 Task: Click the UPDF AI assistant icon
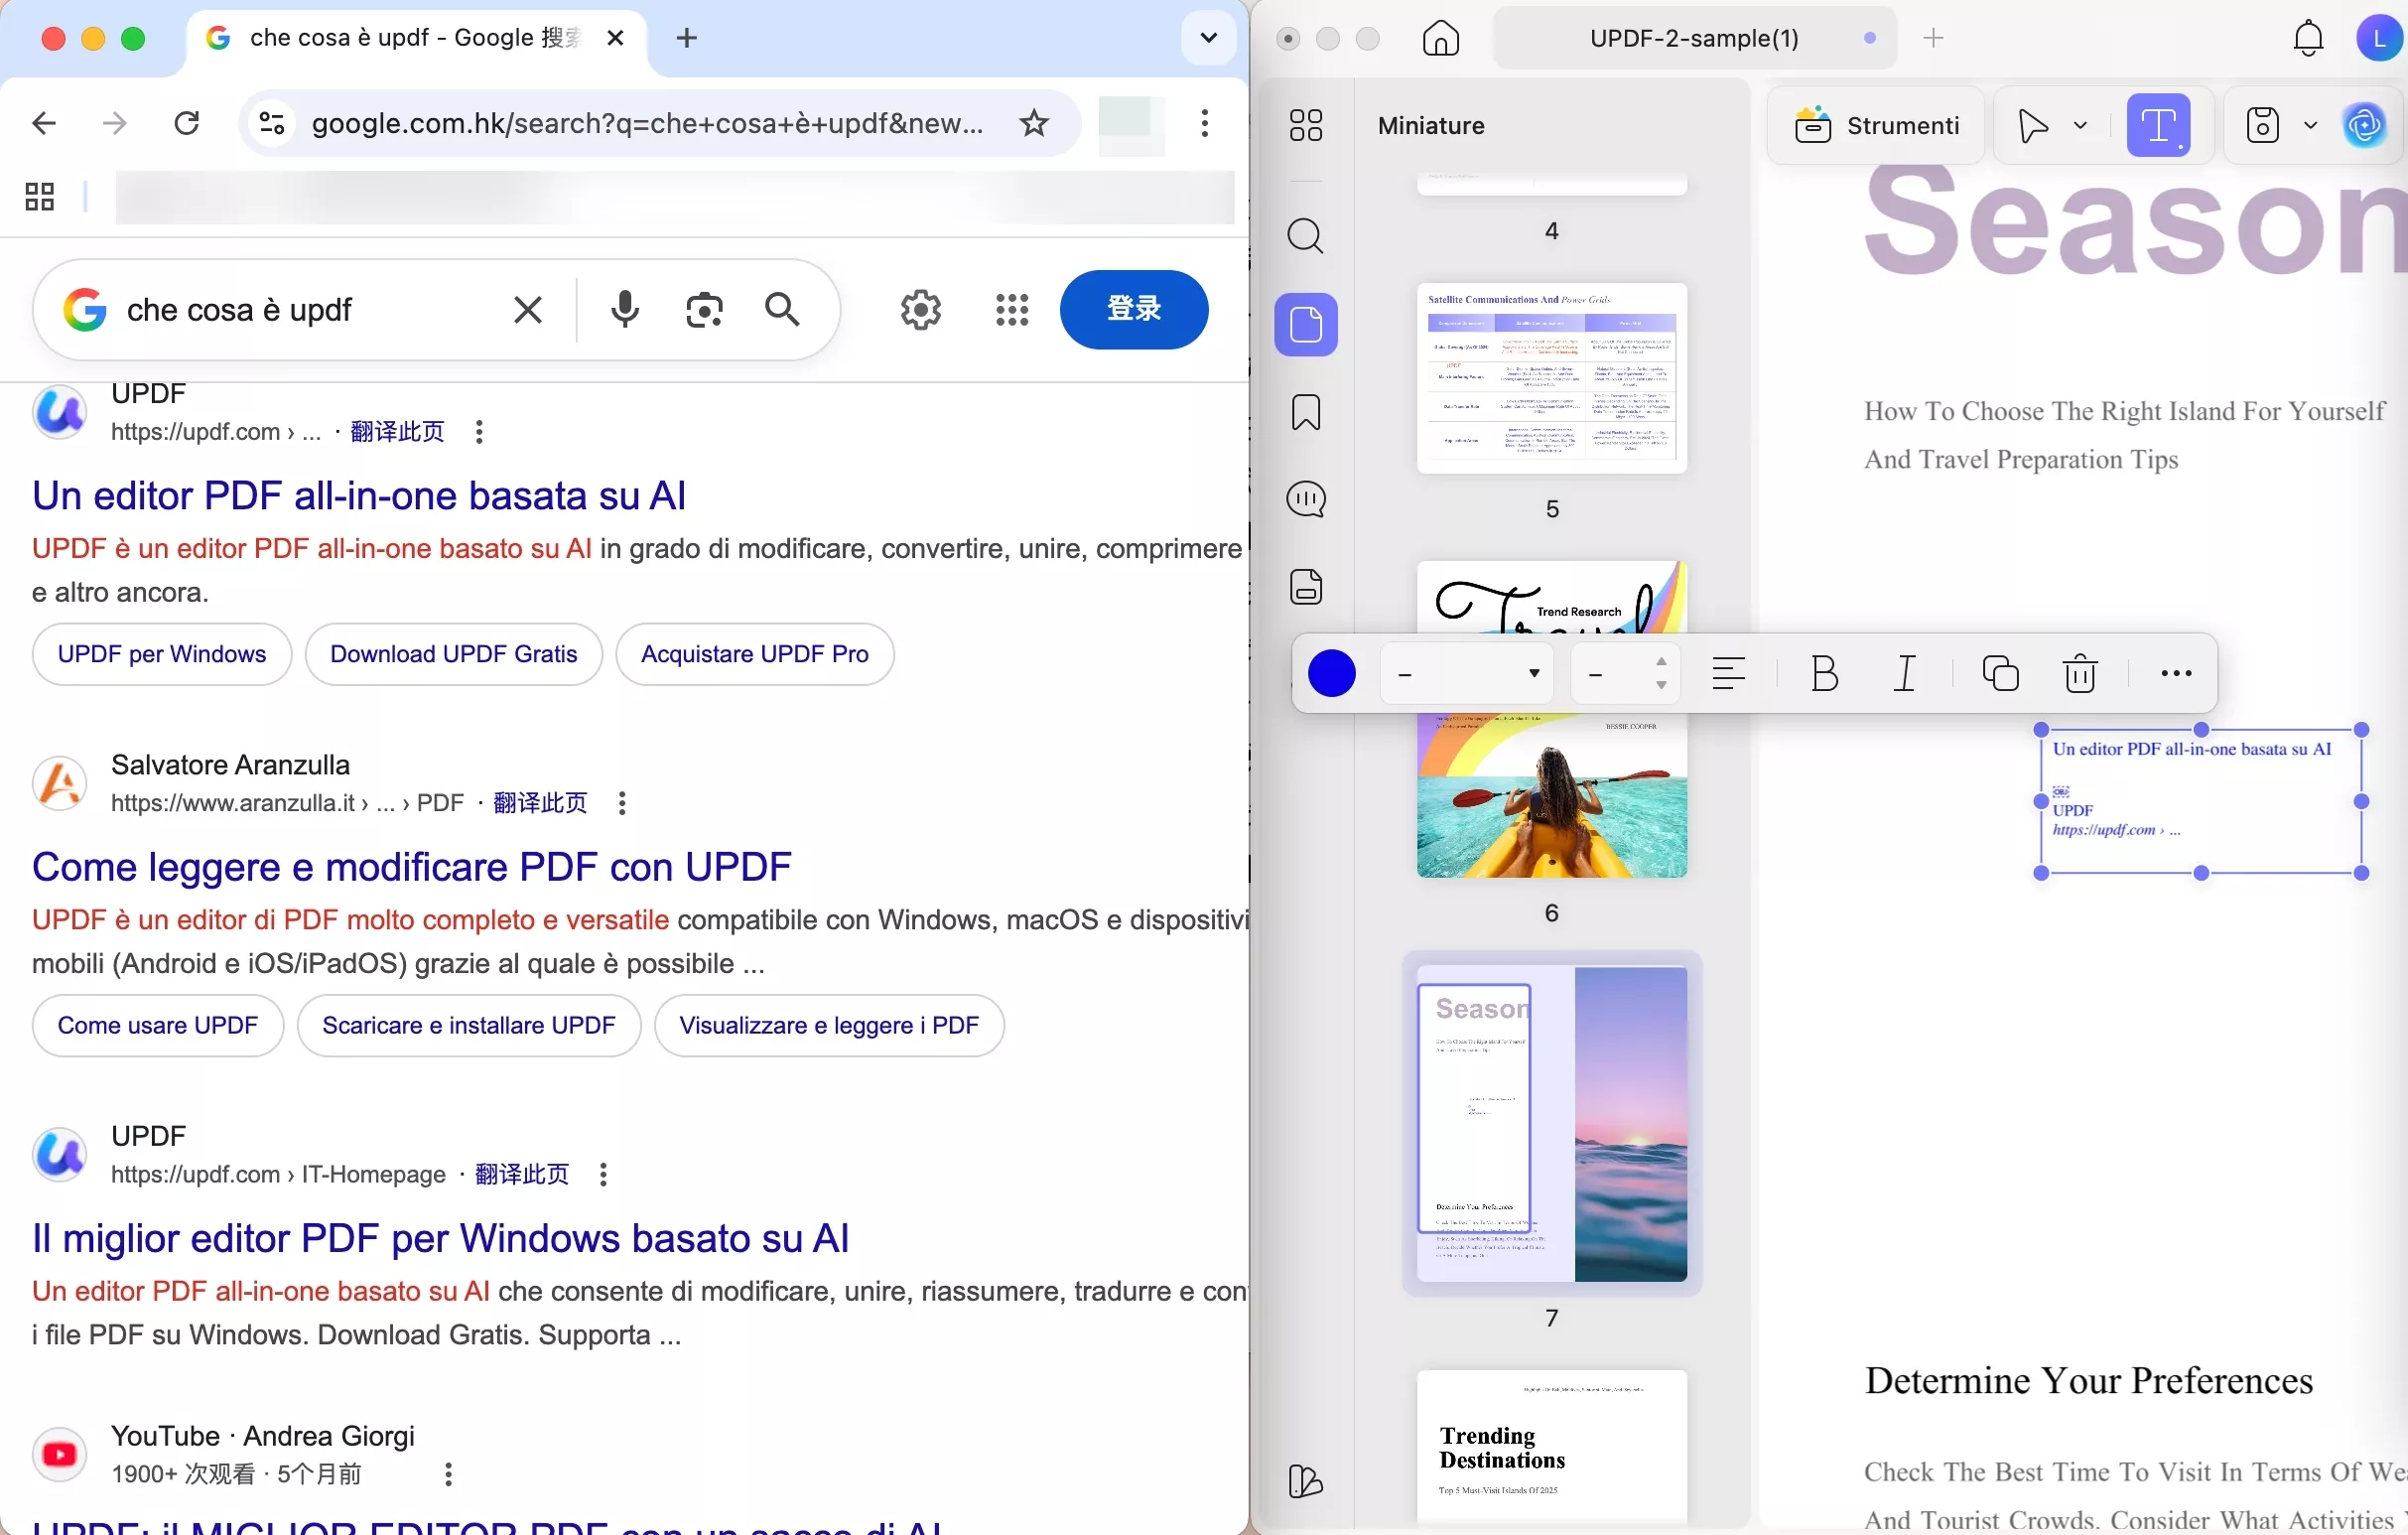click(2364, 126)
